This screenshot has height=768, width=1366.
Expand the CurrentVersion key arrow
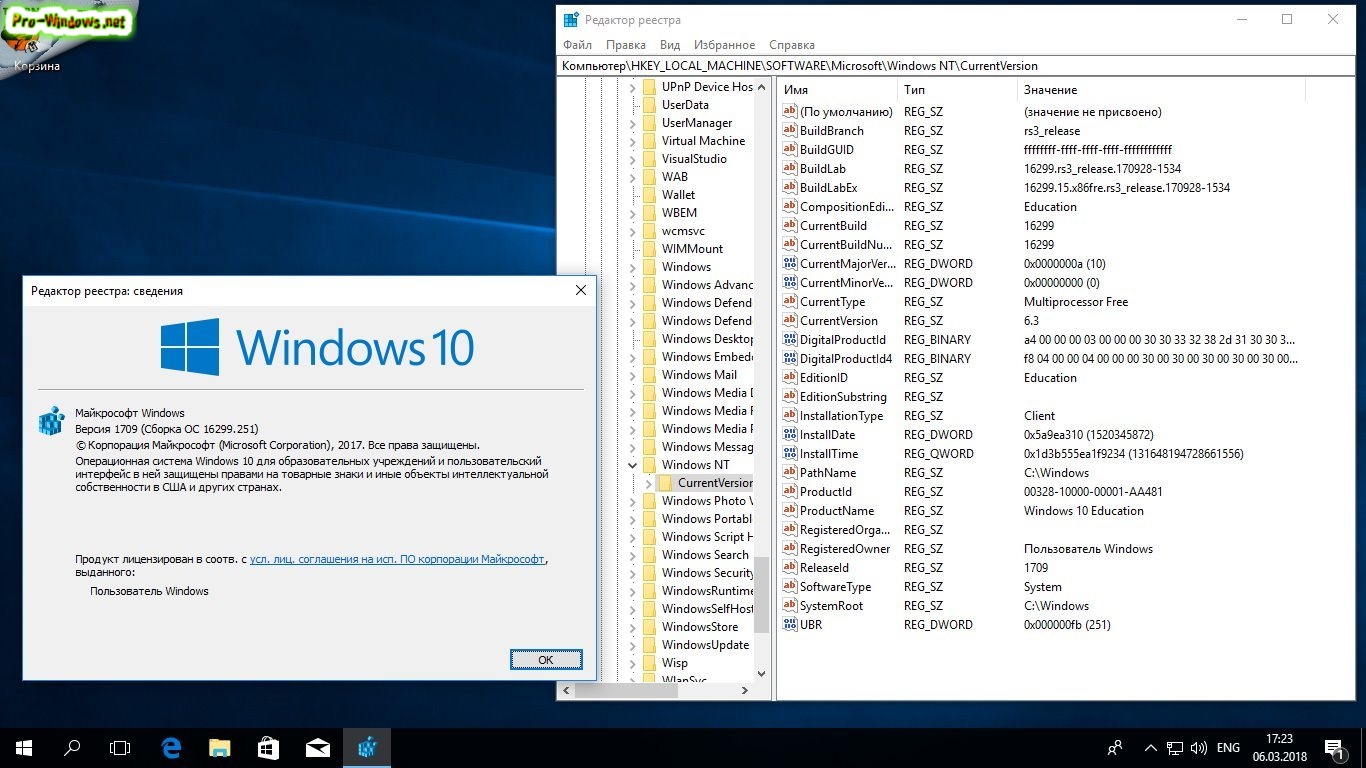click(649, 483)
